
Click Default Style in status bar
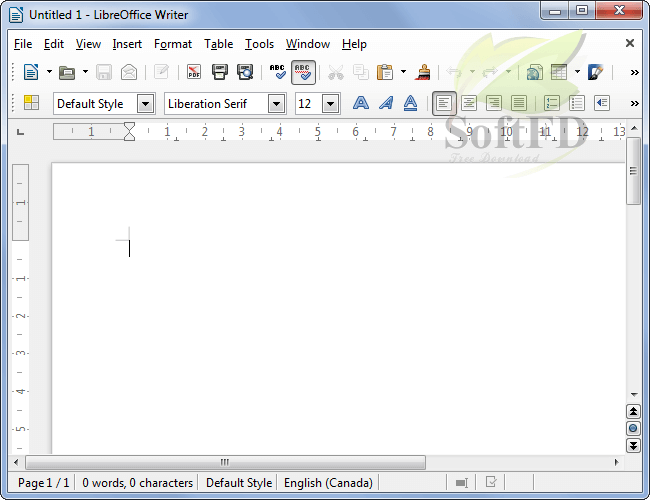239,483
